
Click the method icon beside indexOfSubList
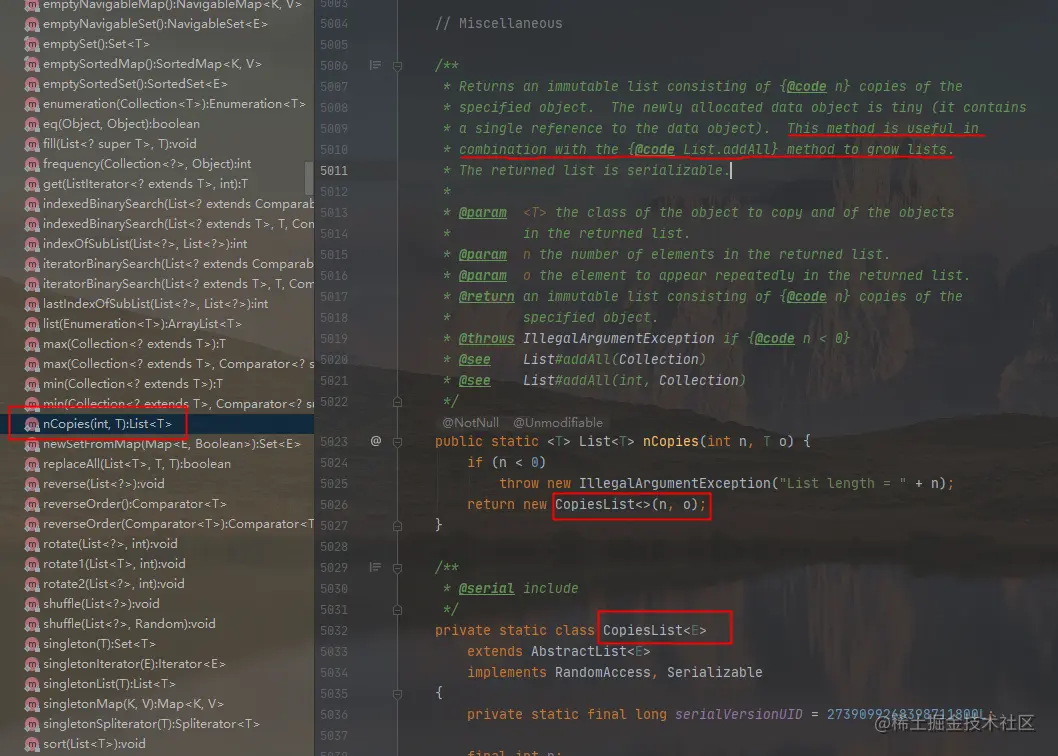tap(32, 244)
